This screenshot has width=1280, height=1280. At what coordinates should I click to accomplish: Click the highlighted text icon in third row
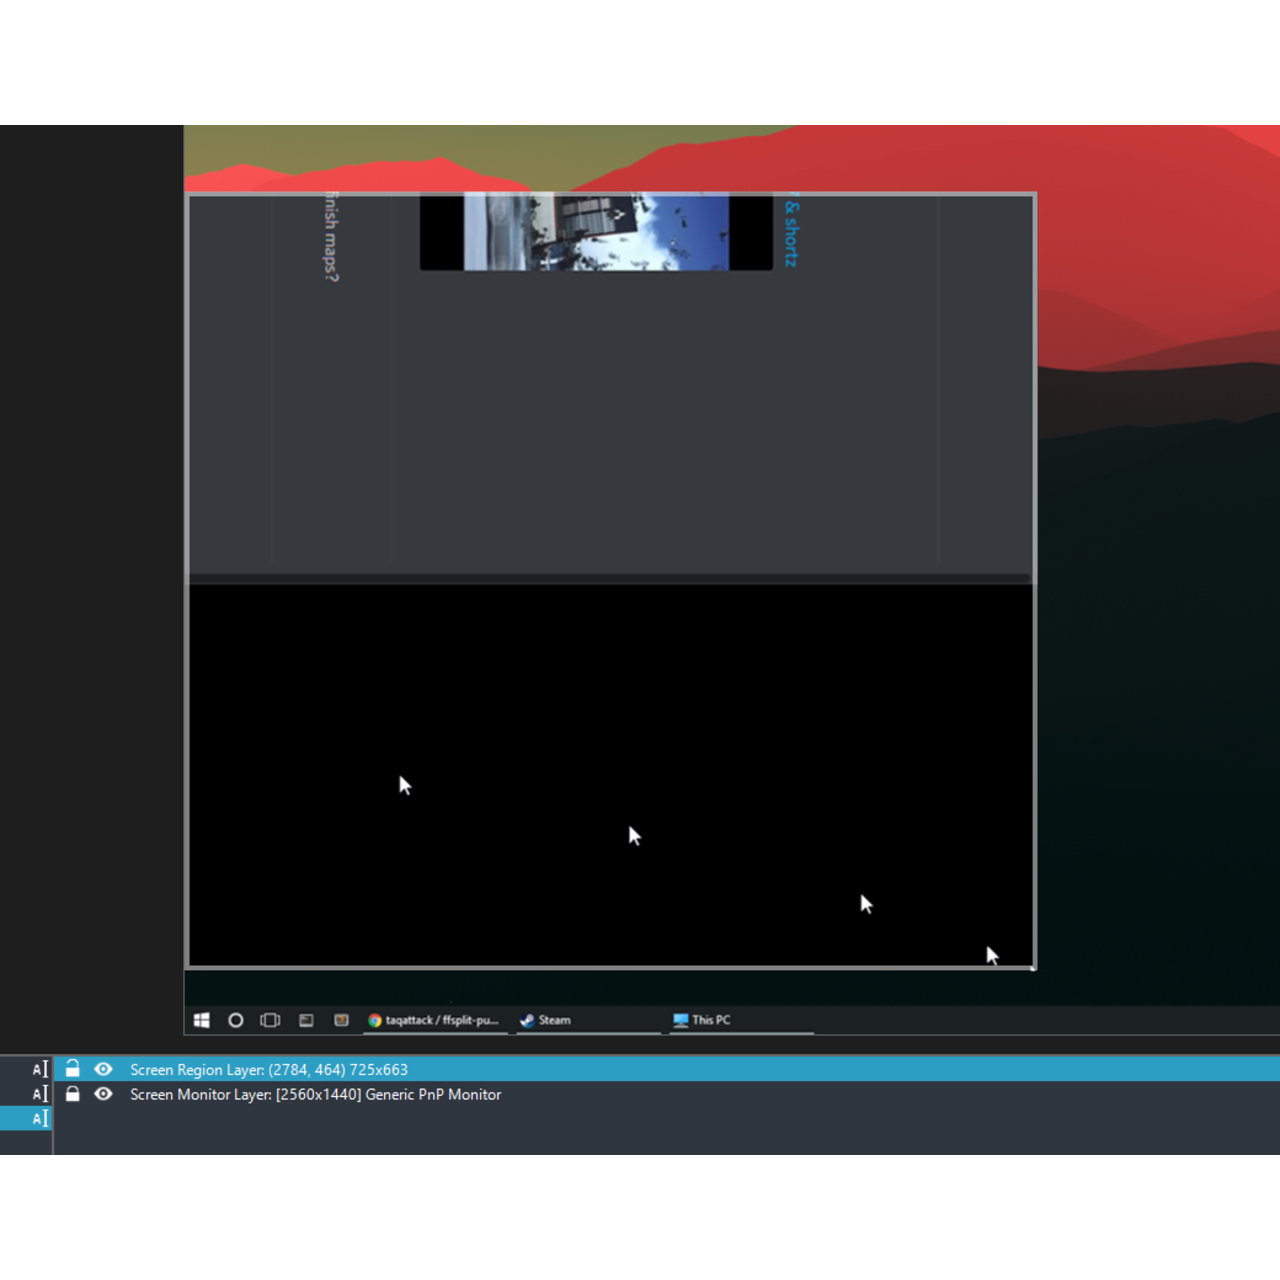point(39,1118)
